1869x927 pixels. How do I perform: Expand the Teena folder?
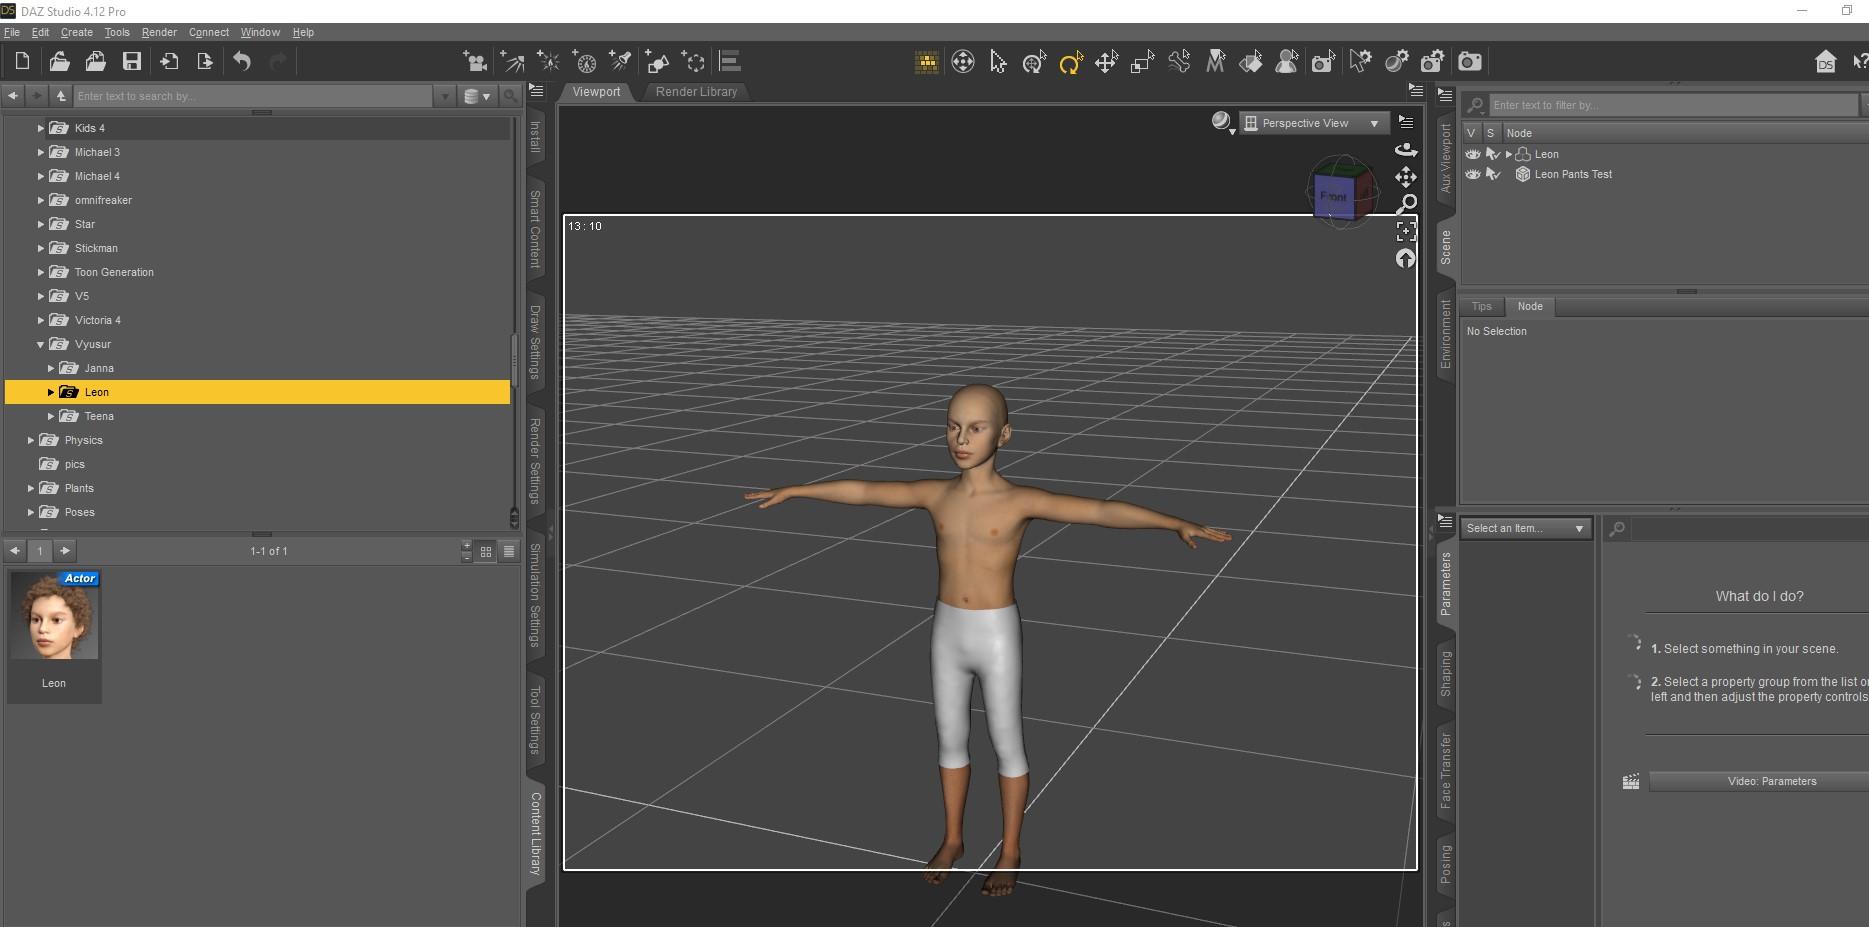[x=51, y=416]
